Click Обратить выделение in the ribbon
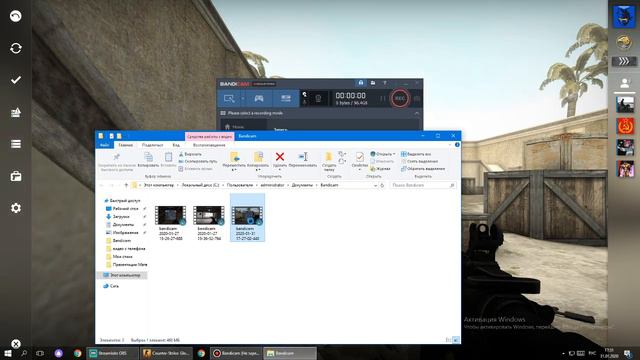Image resolution: width=640 pixels, height=360 pixels. point(423,169)
